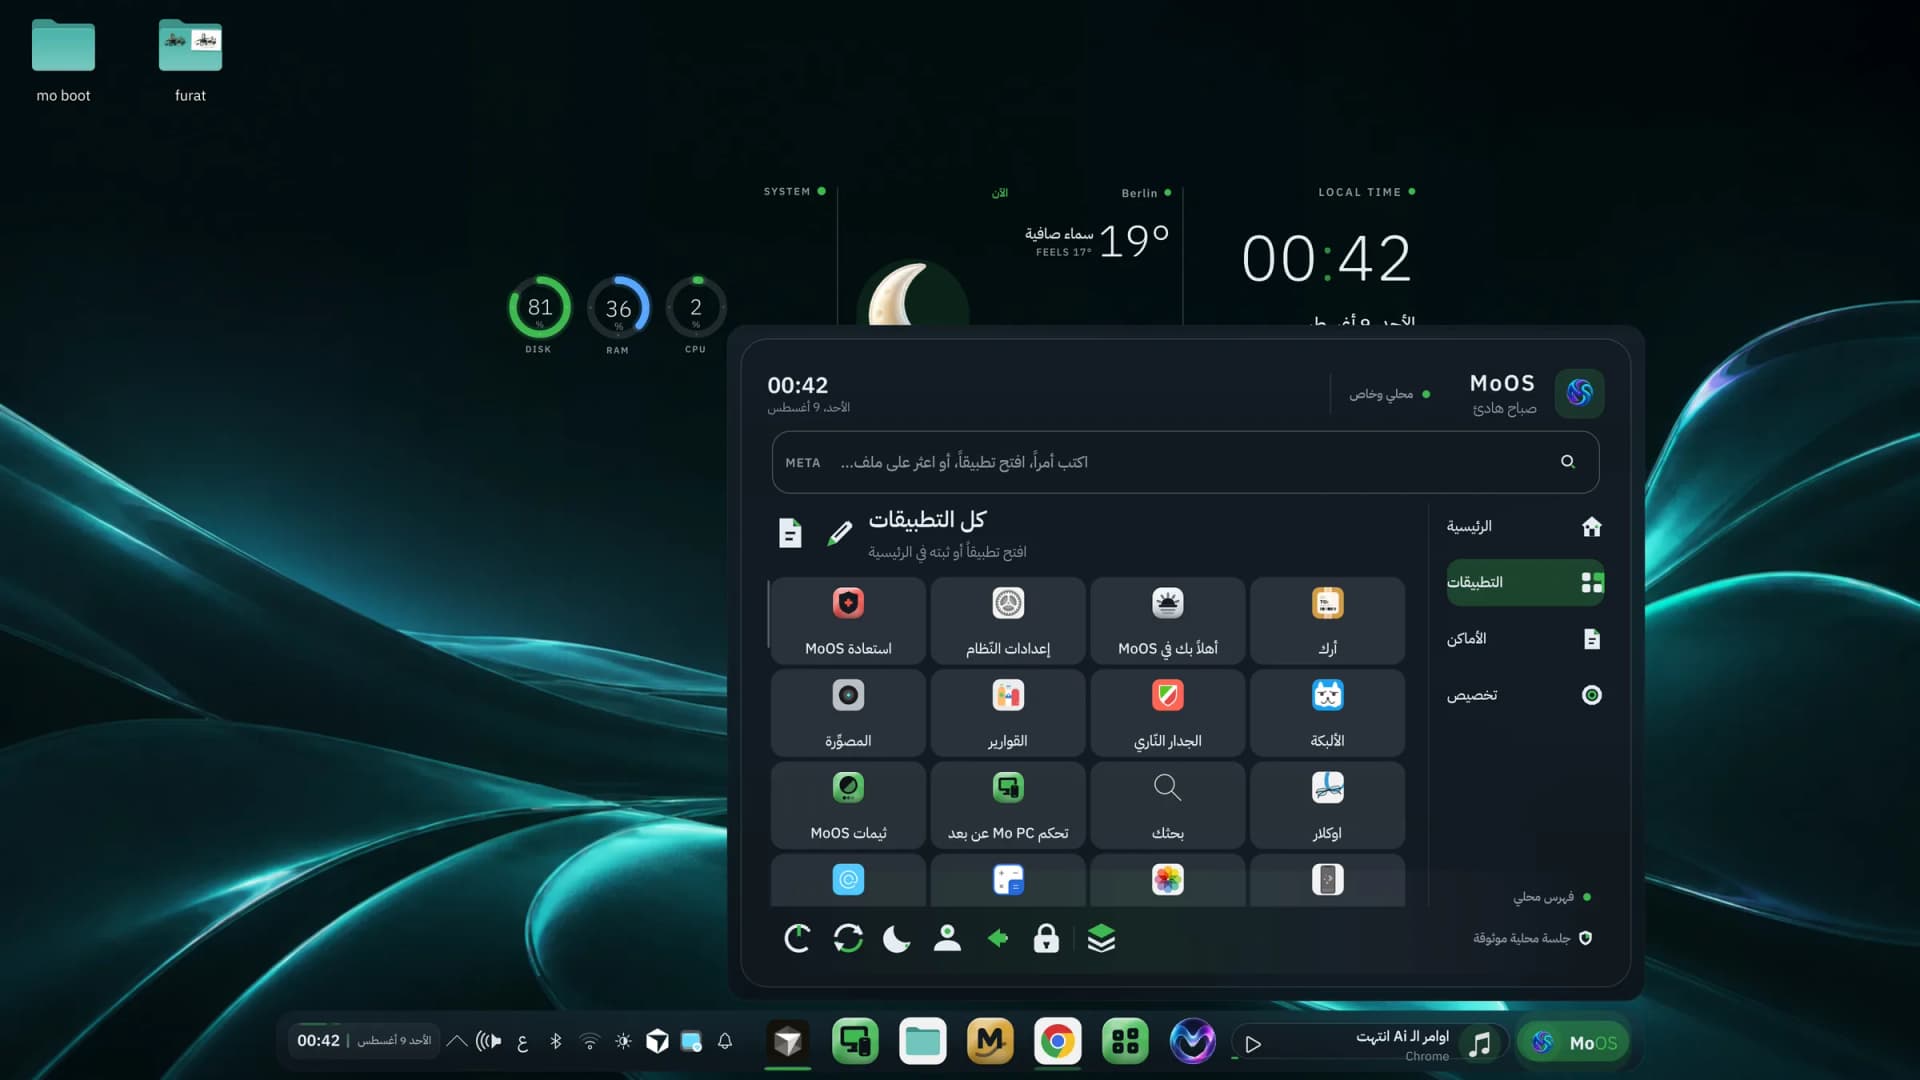This screenshot has width=1920, height=1080.
Task: Open the أرك archive app
Action: click(1328, 621)
